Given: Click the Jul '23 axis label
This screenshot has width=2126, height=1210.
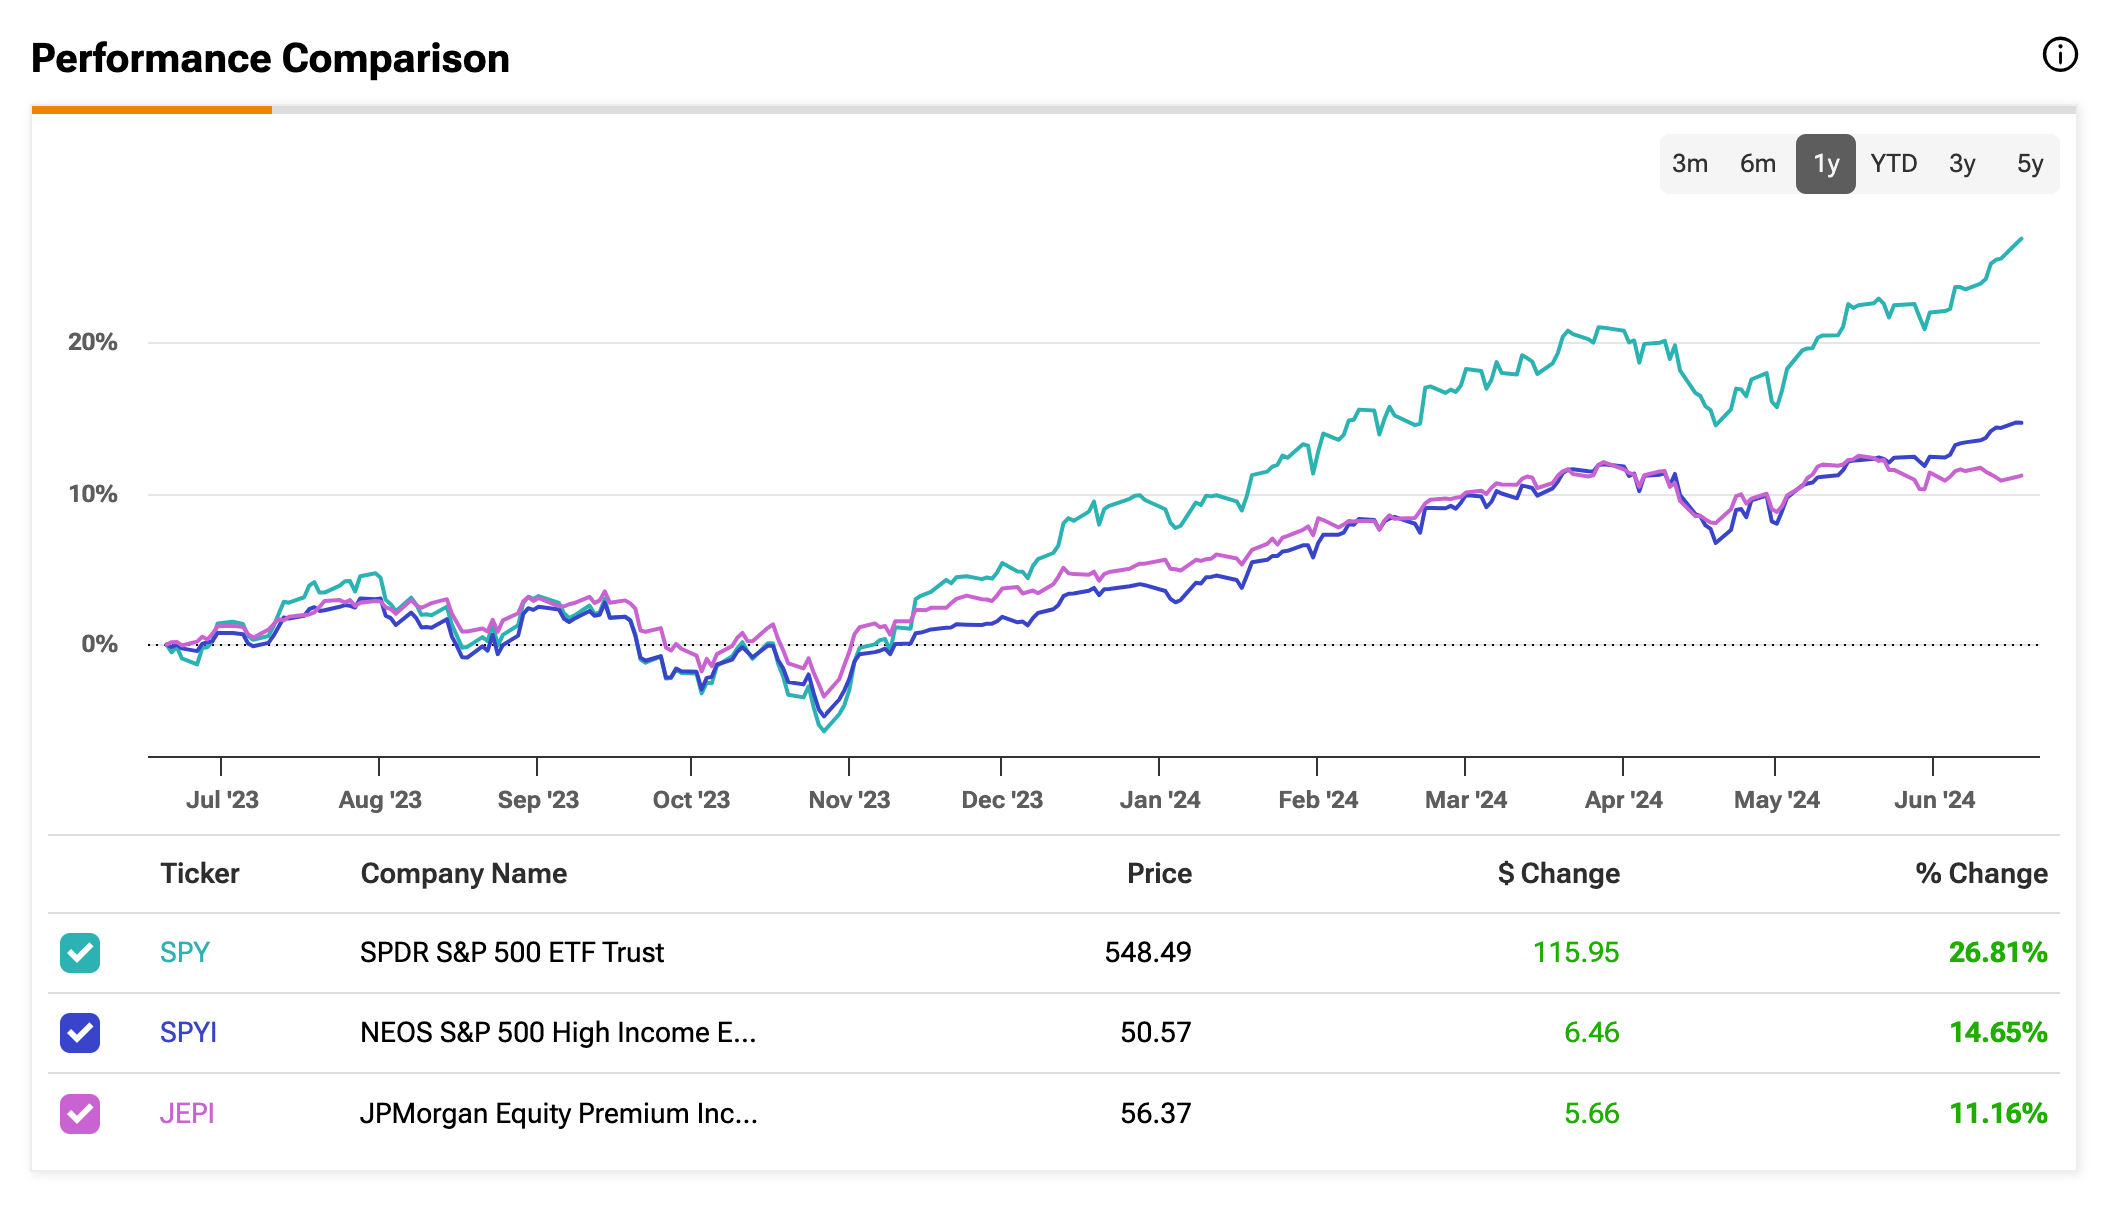Looking at the screenshot, I should click(222, 801).
